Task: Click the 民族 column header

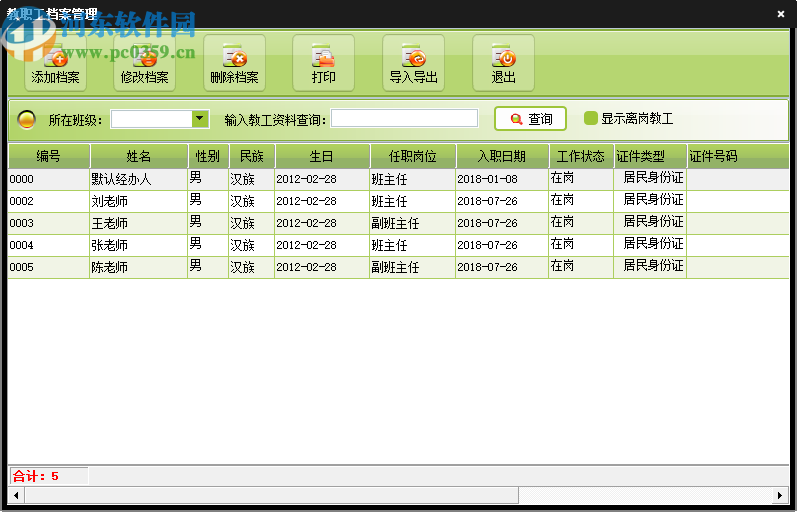Action: [x=252, y=156]
